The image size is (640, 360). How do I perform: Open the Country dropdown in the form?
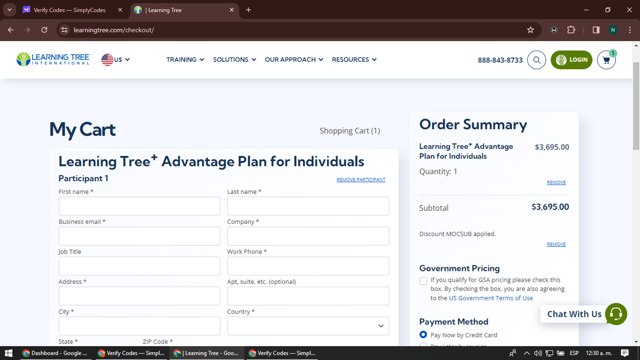pos(308,326)
